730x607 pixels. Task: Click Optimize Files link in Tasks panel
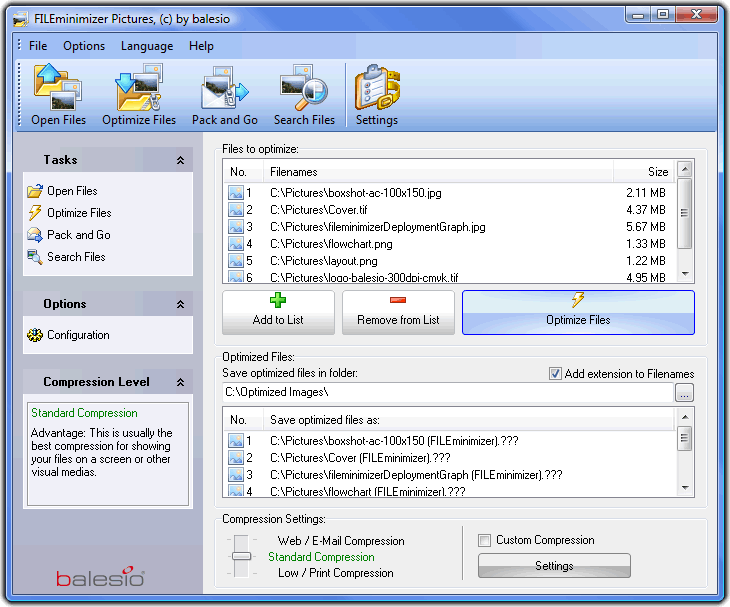pyautogui.click(x=79, y=213)
